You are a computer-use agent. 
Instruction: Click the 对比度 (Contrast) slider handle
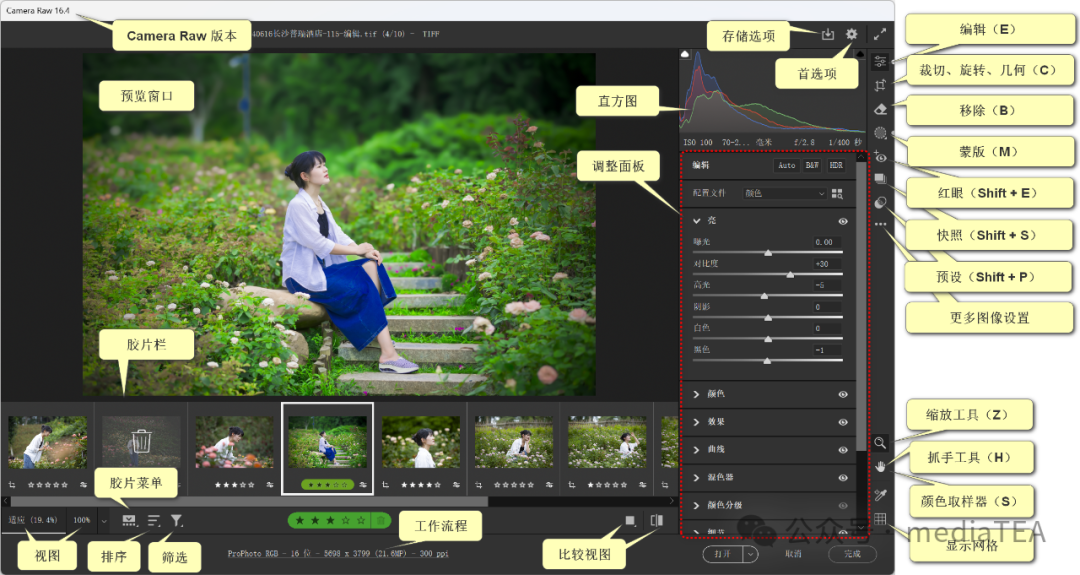[790, 275]
